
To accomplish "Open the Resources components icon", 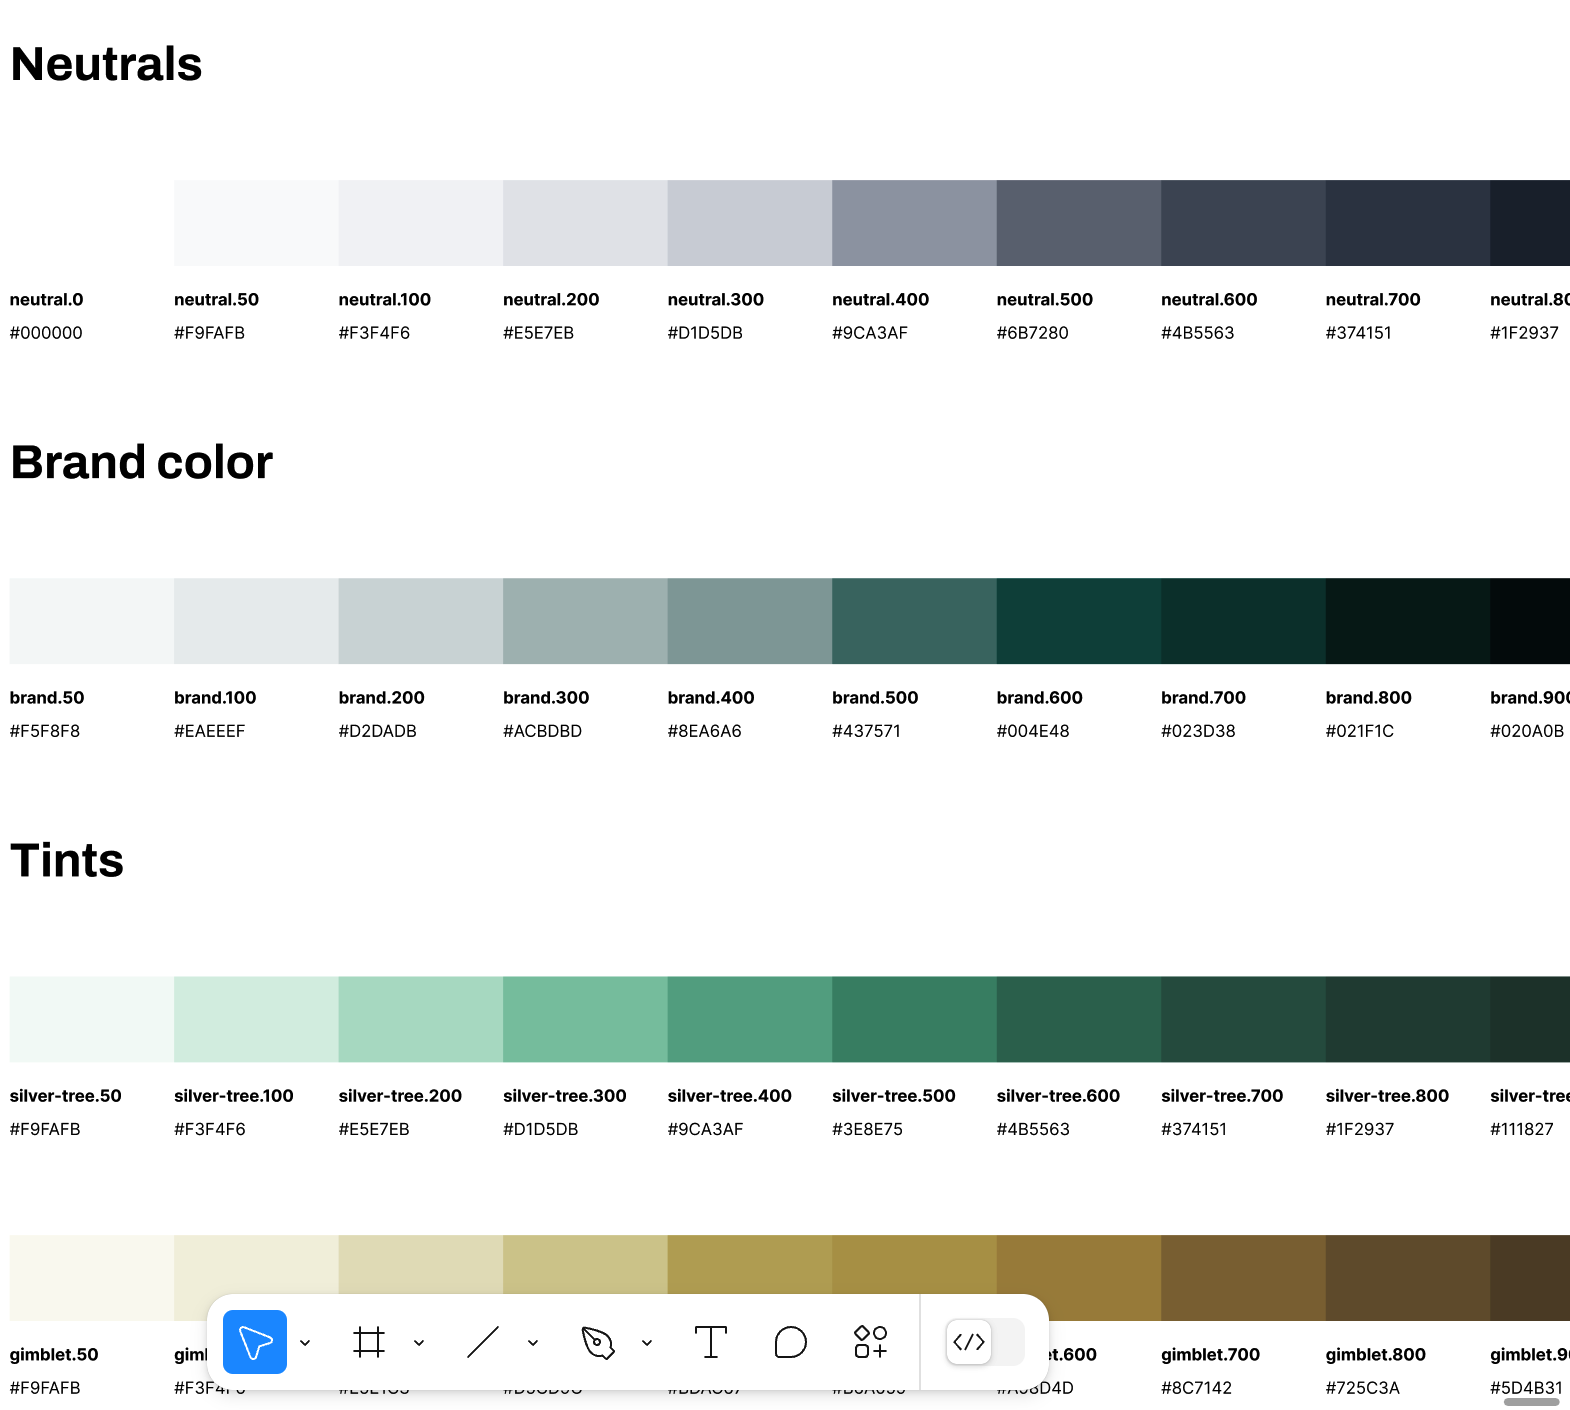I will (870, 1342).
